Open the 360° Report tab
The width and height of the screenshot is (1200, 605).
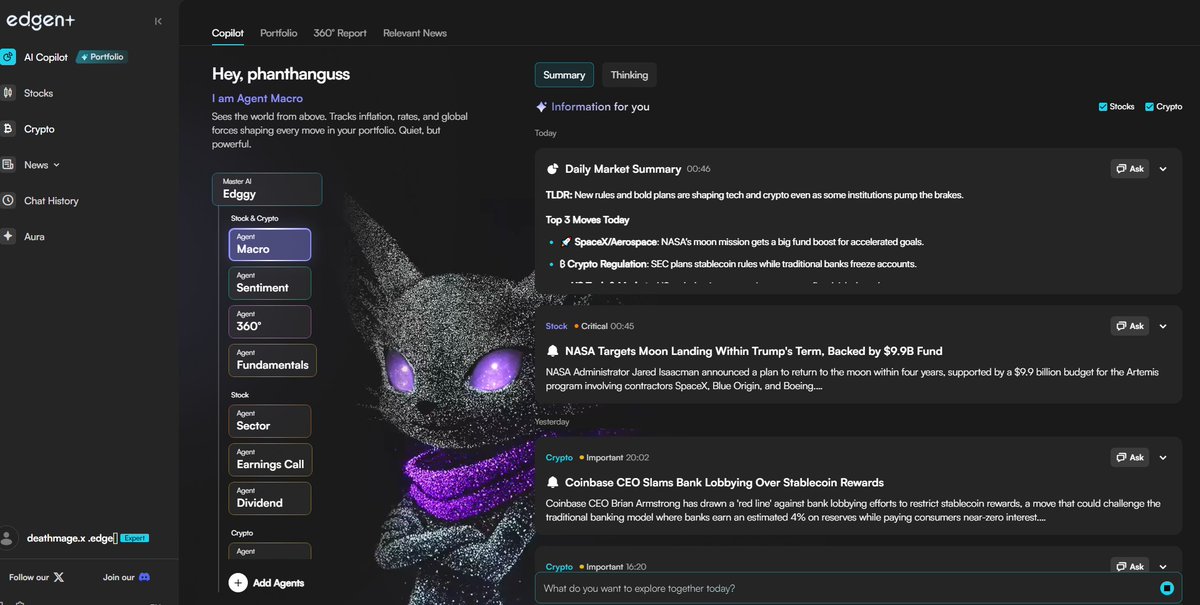pos(340,33)
